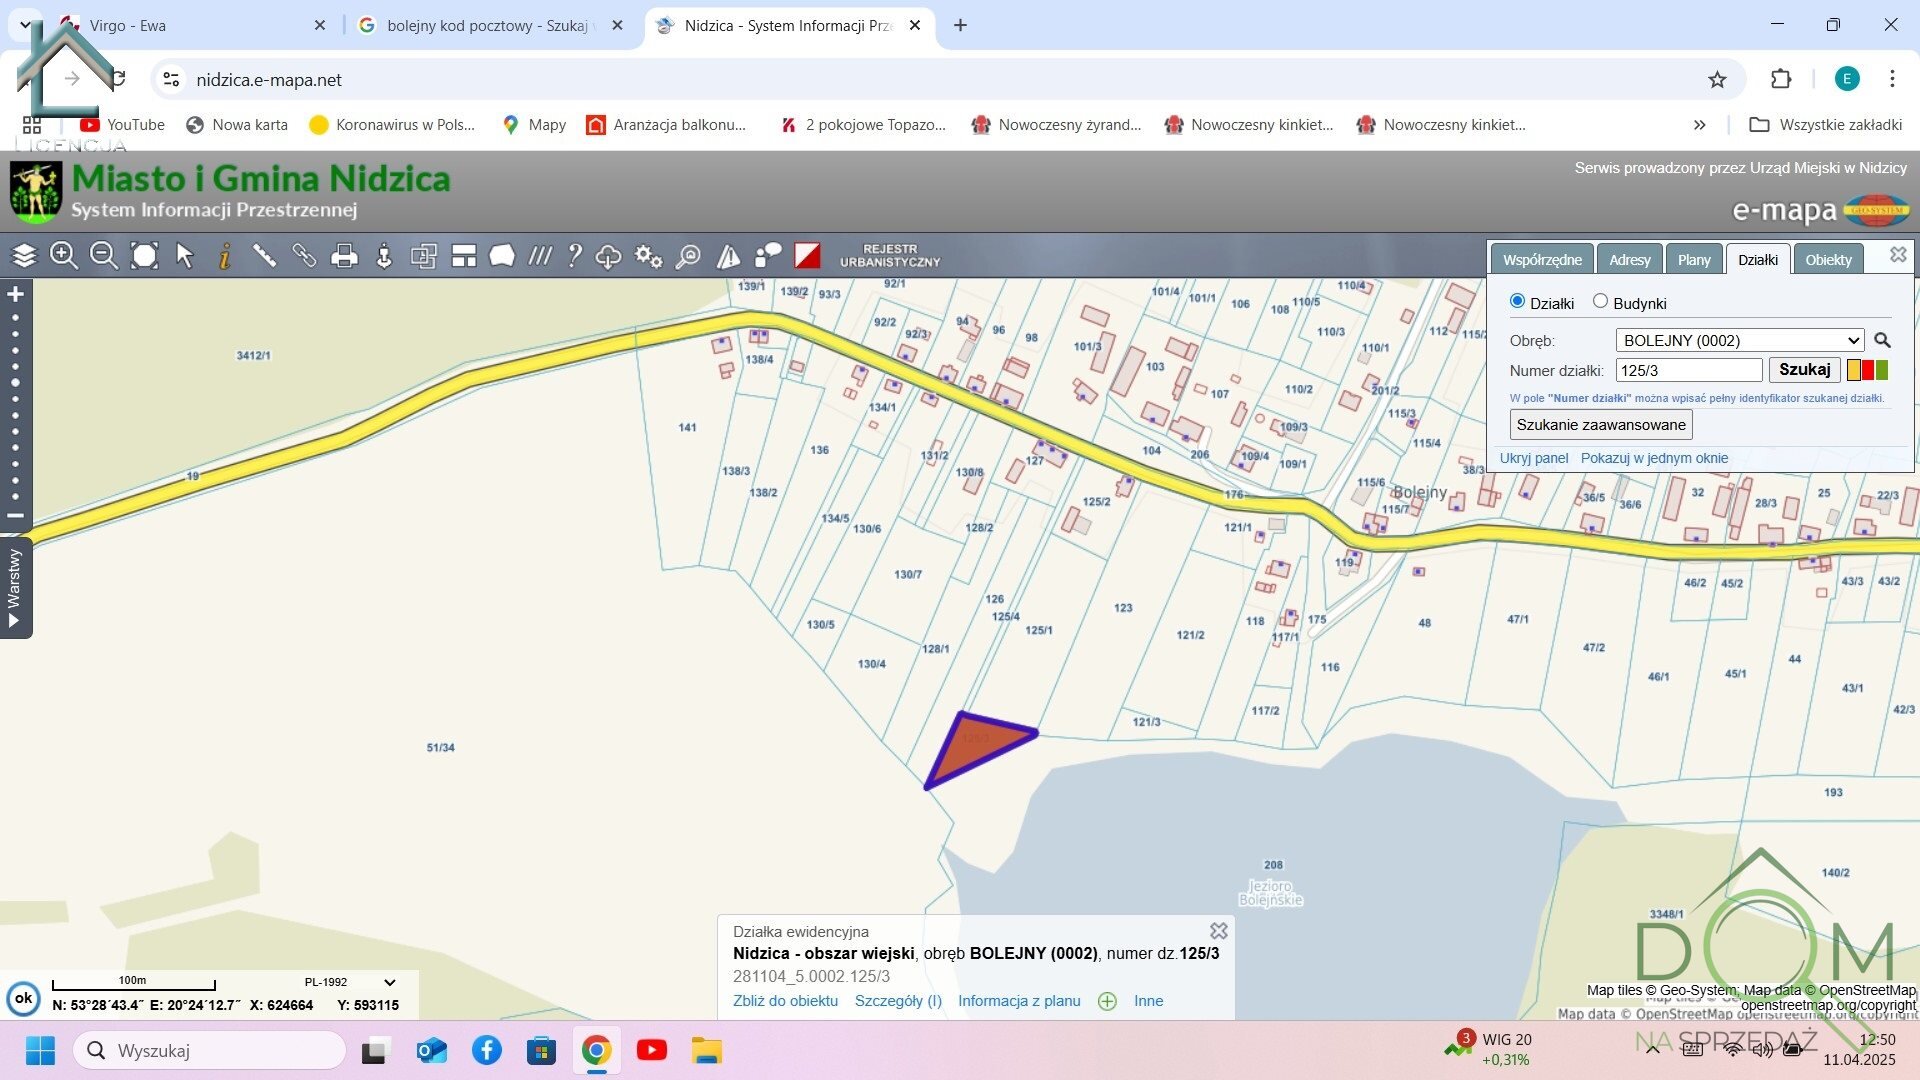Open the Obręb BOLEJNY dropdown
The height and width of the screenshot is (1080, 1920).
(1739, 340)
